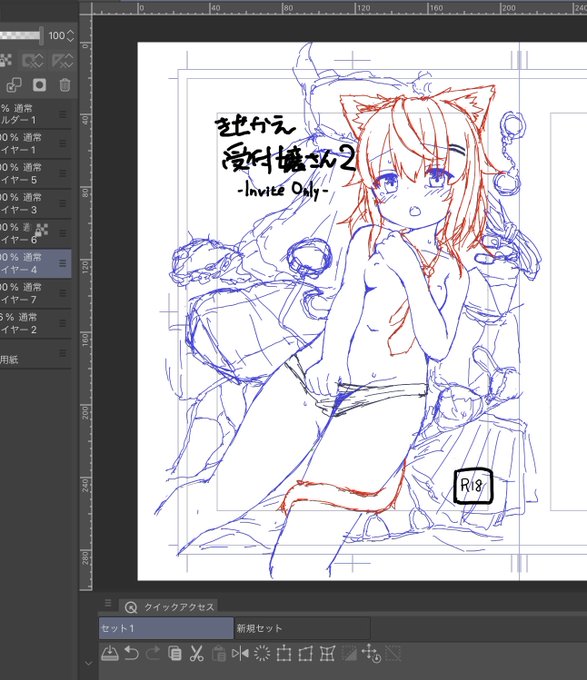Select the 用紙 paper layer
Image resolution: width=587 pixels, height=680 pixels.
36,354
